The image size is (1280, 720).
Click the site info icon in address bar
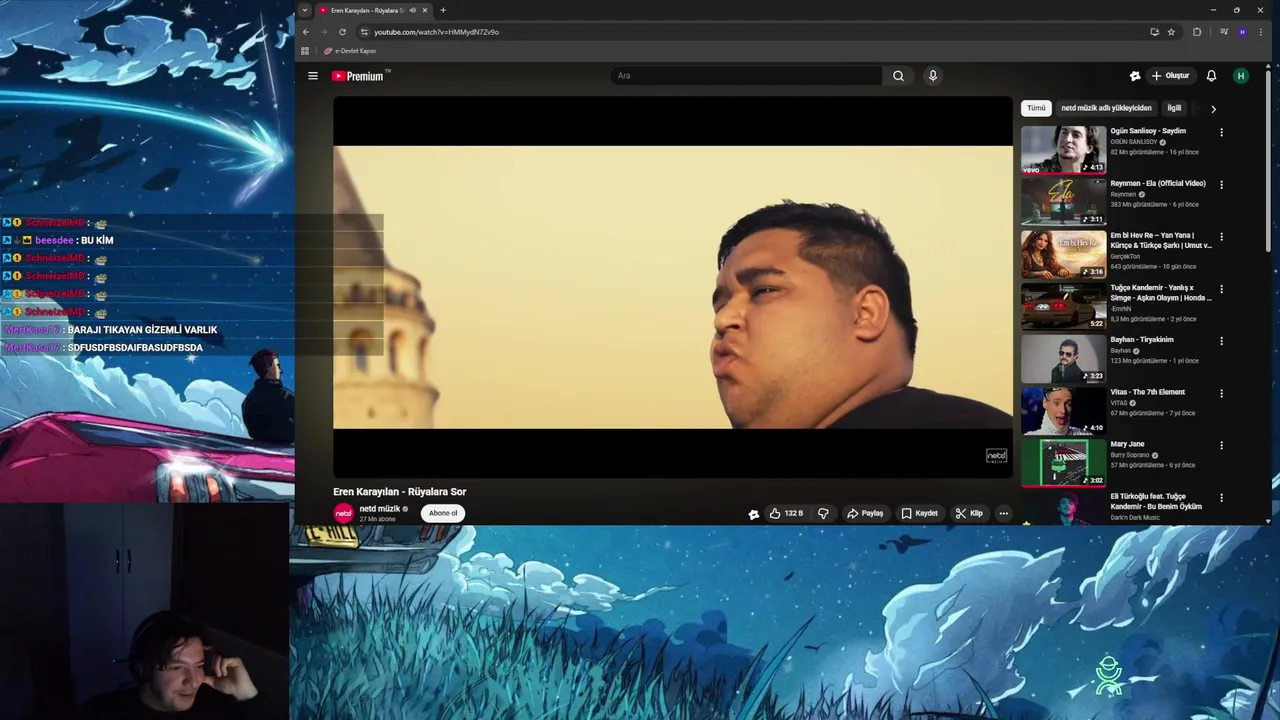(x=364, y=32)
